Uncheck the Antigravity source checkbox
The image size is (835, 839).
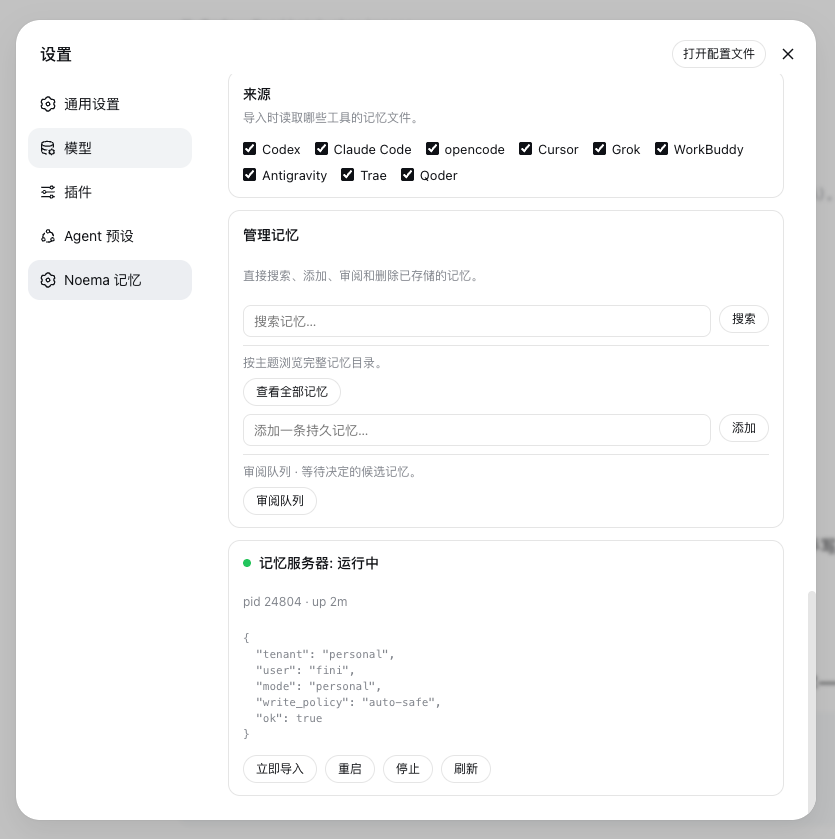[x=249, y=175]
